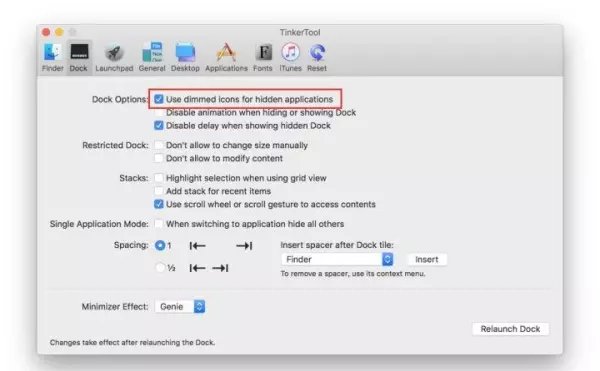Open the Minimizer Effect Genie dropdown
This screenshot has width=600, height=371.
coord(180,306)
